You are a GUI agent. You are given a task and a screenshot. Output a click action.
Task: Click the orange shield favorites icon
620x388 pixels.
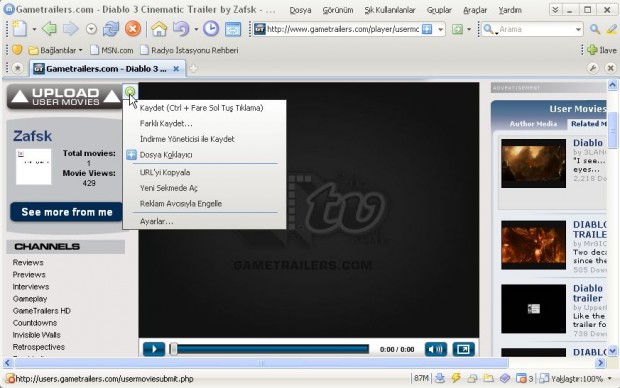click(x=17, y=50)
